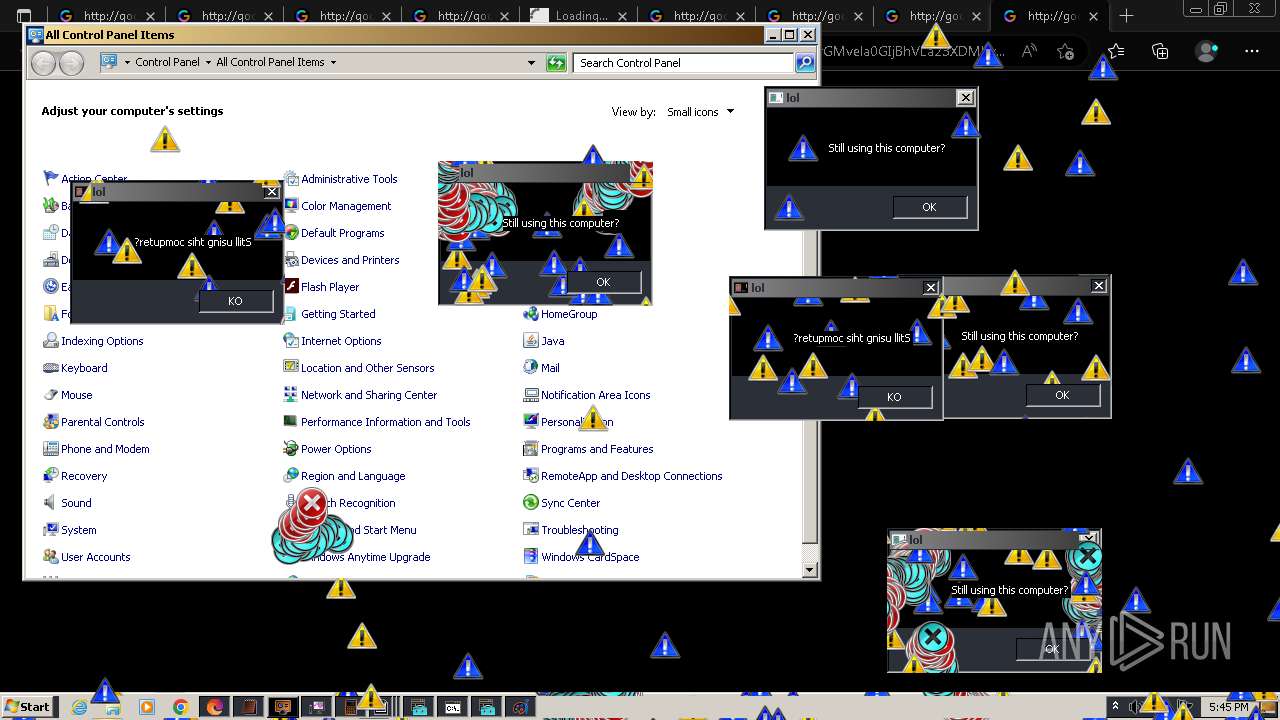This screenshot has width=1280, height=720.
Task: Click the taskbar clock showing 5:45 PM
Action: [1229, 707]
